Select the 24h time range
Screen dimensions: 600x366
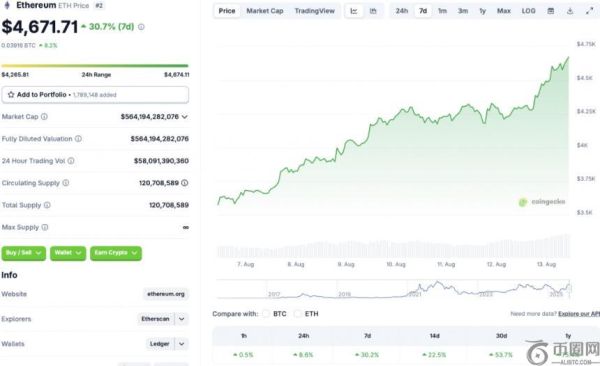(401, 11)
